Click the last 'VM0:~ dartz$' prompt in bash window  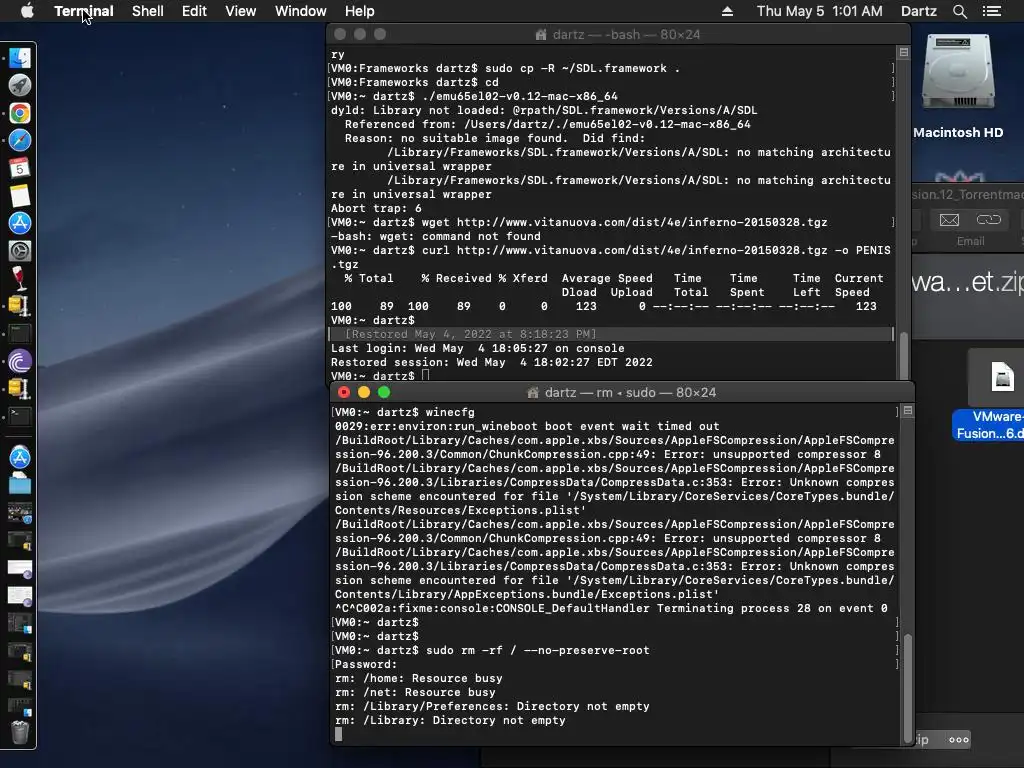(x=372, y=376)
